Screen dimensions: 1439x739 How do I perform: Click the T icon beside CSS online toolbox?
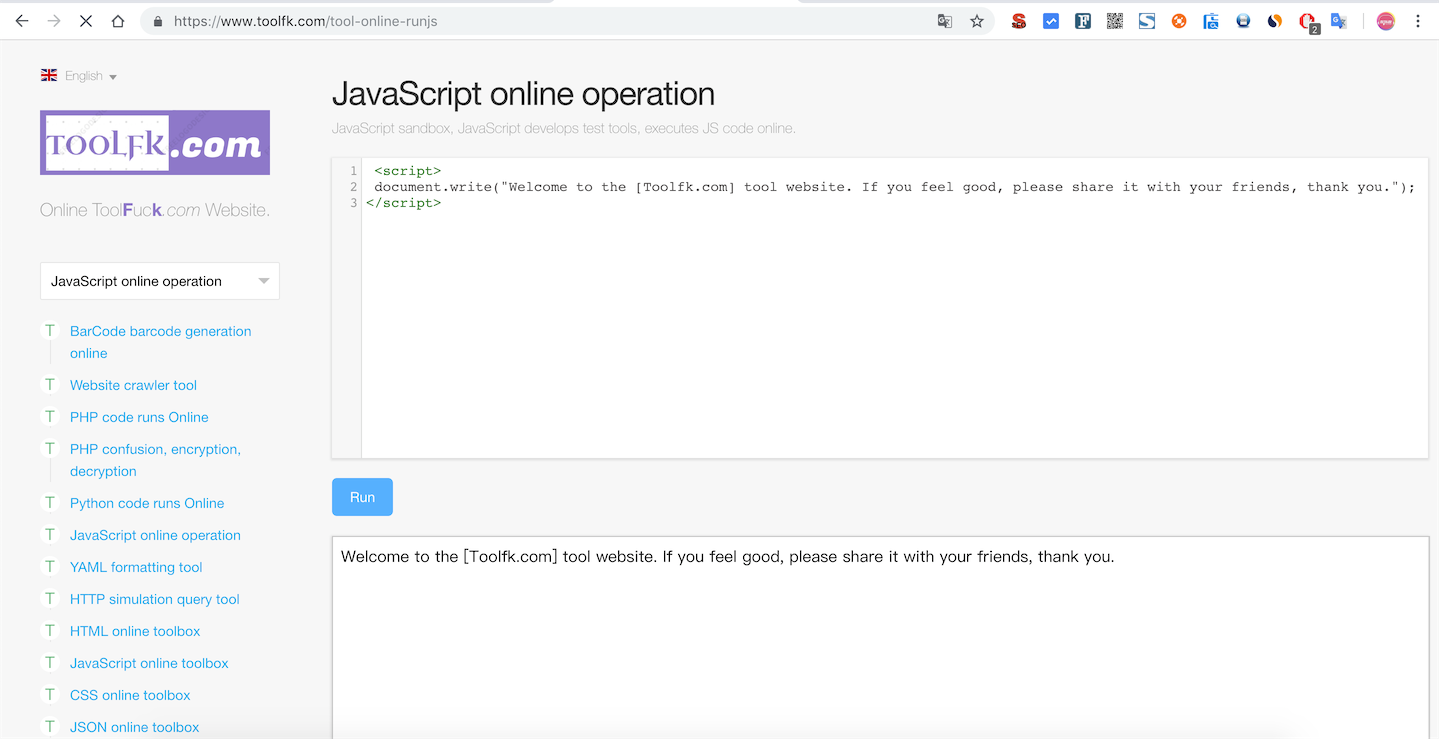pyautogui.click(x=50, y=694)
